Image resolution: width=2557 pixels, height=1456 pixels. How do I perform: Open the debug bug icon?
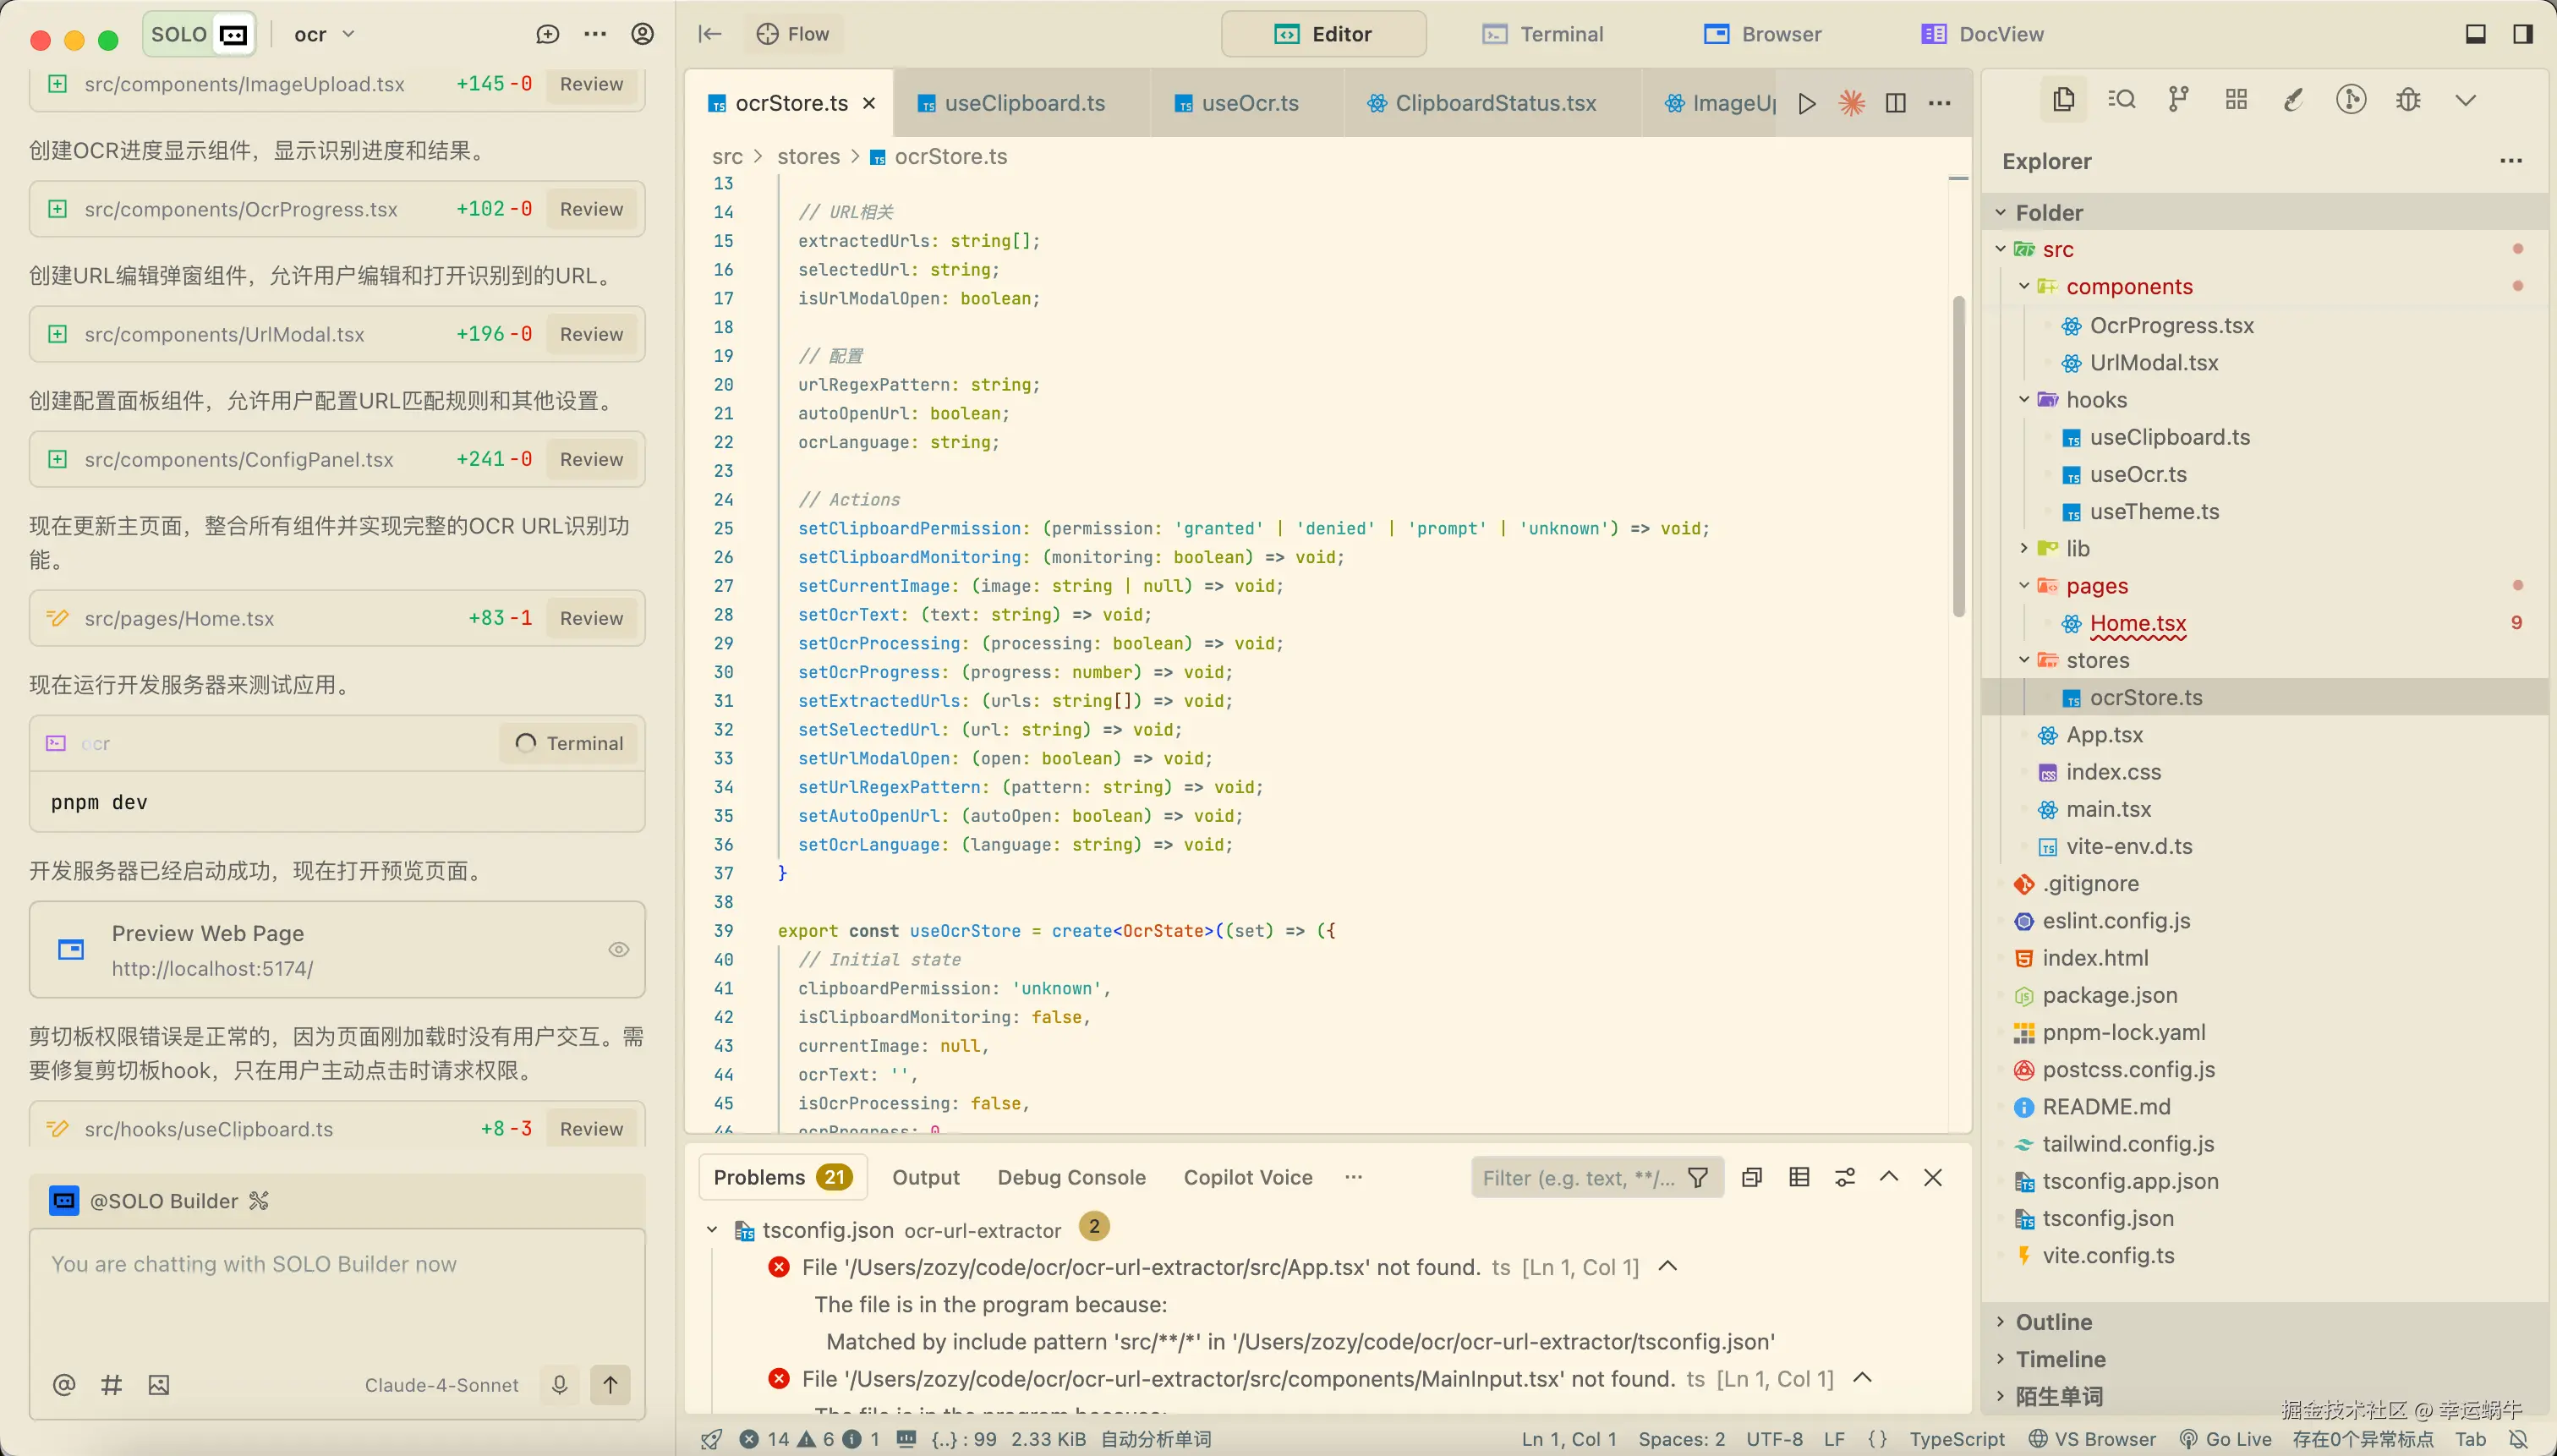point(2408,99)
